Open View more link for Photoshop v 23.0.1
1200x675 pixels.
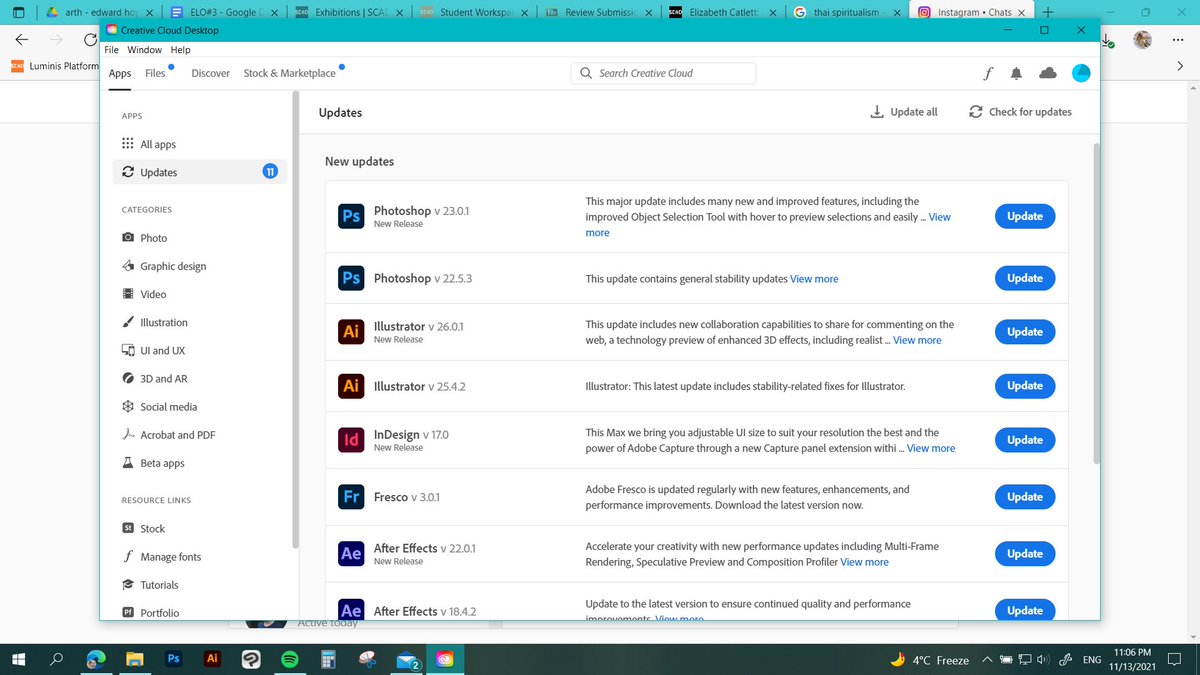[940, 217]
